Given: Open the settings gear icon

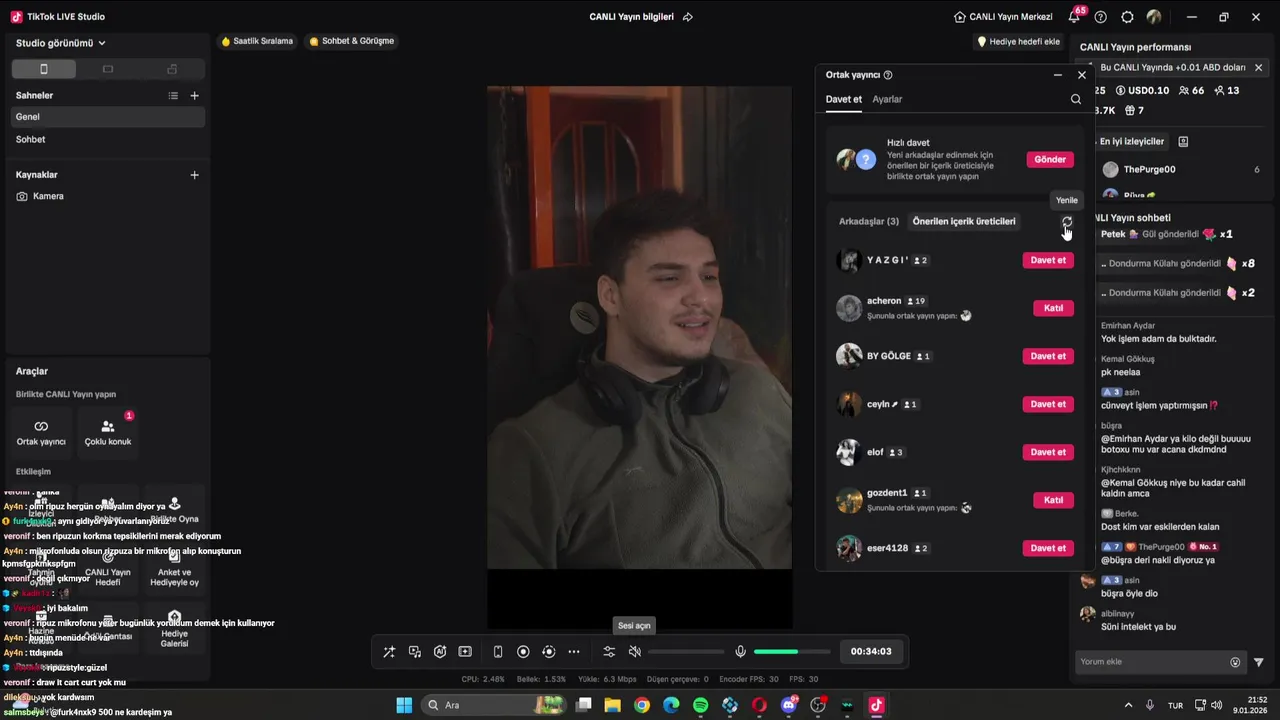Looking at the screenshot, I should [x=1127, y=17].
